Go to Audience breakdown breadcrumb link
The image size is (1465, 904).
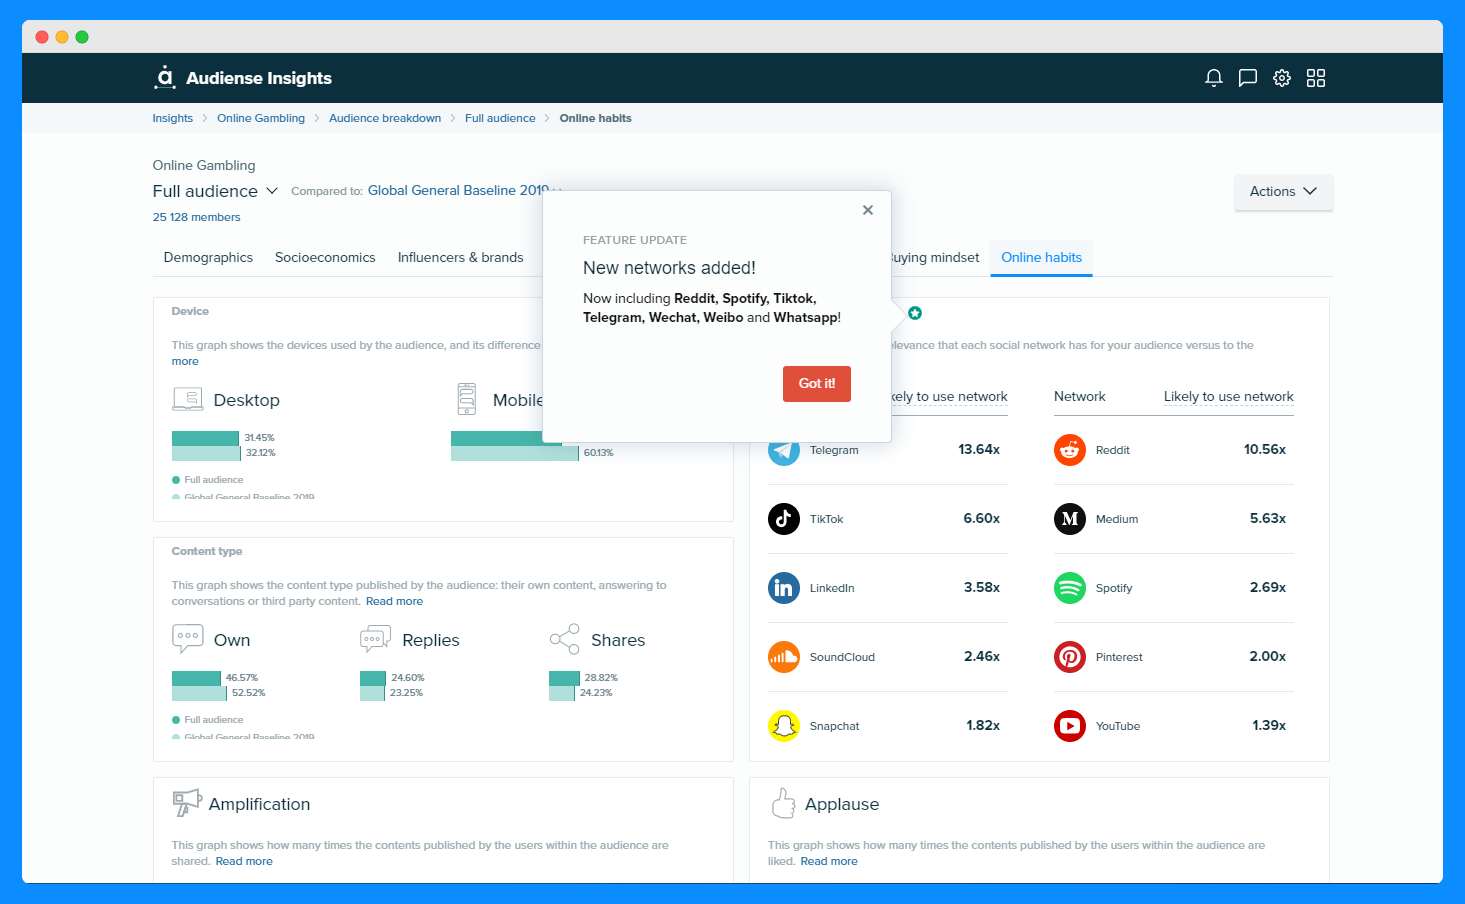pos(385,118)
